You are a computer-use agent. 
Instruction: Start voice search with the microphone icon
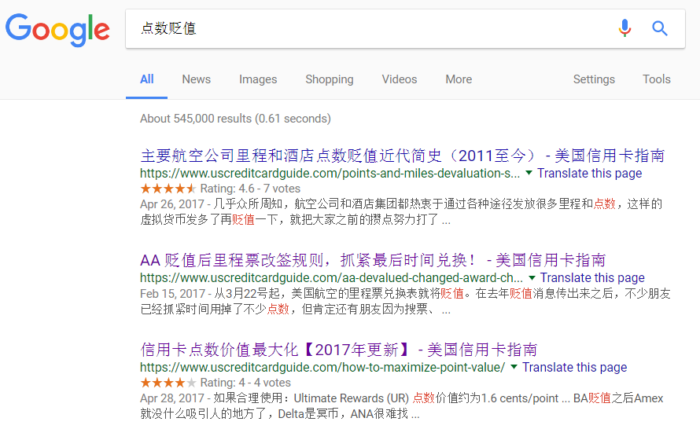click(625, 28)
